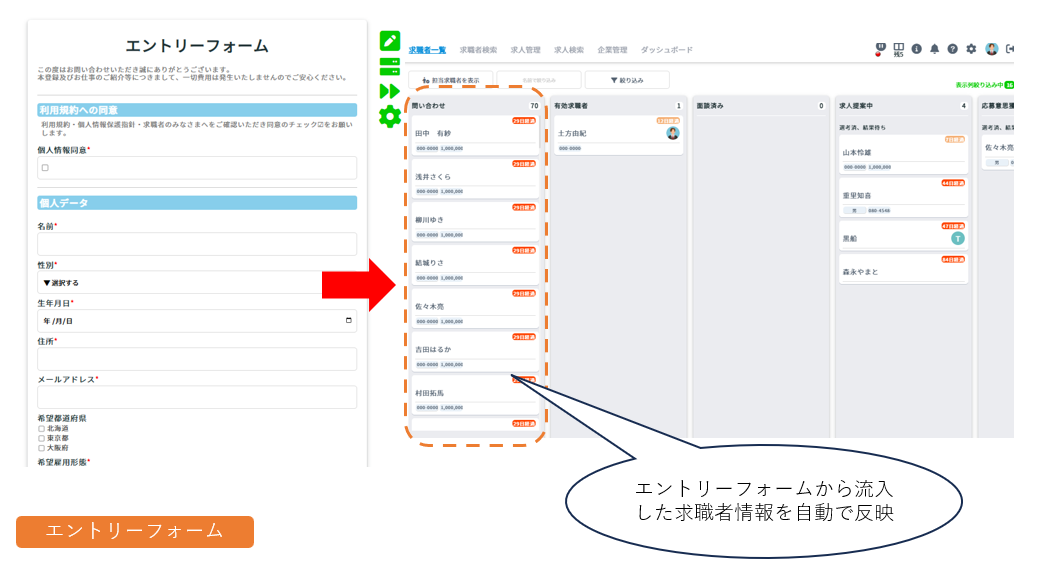The width and height of the screenshot is (1051, 573).
Task: Click the 080-4548 tag on 重里知音 card
Action: (x=879, y=210)
